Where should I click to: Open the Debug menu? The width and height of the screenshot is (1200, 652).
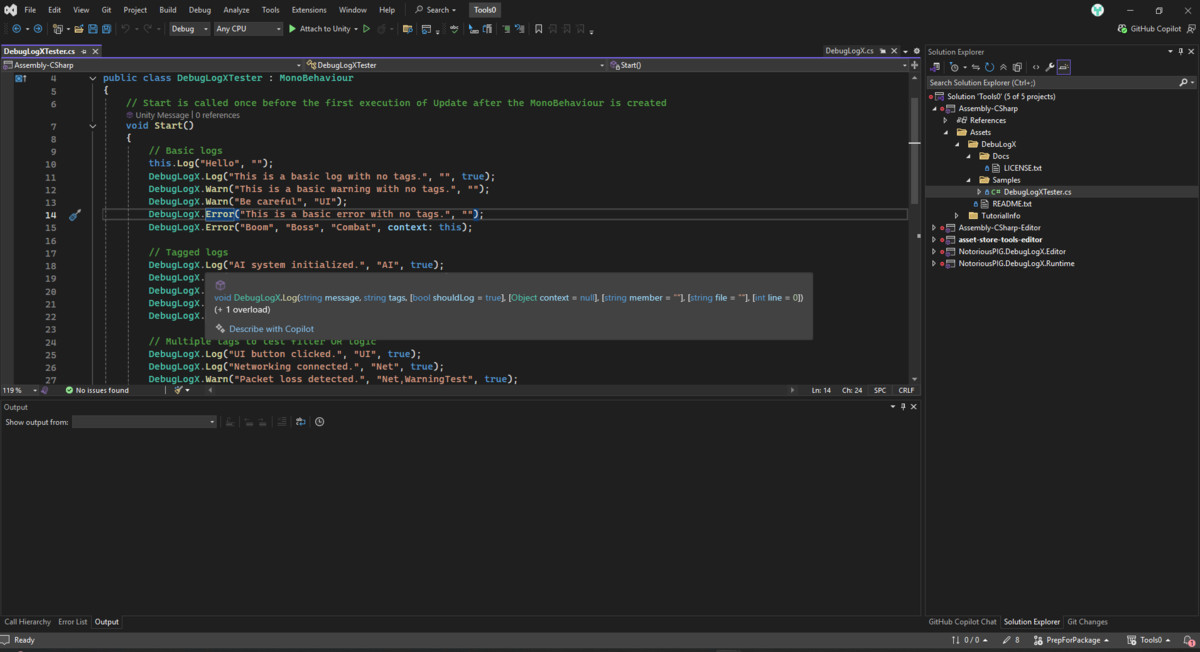(x=198, y=10)
